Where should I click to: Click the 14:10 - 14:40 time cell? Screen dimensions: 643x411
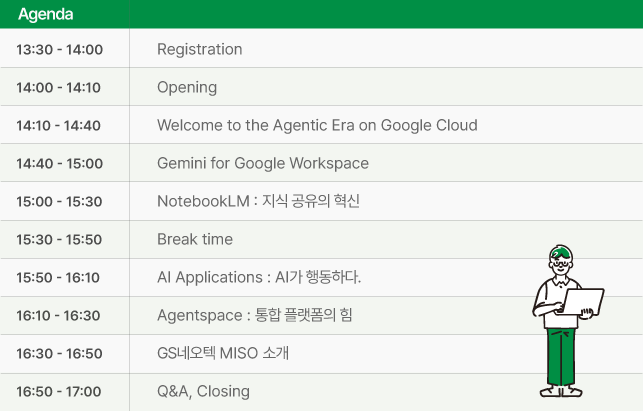tap(58, 126)
